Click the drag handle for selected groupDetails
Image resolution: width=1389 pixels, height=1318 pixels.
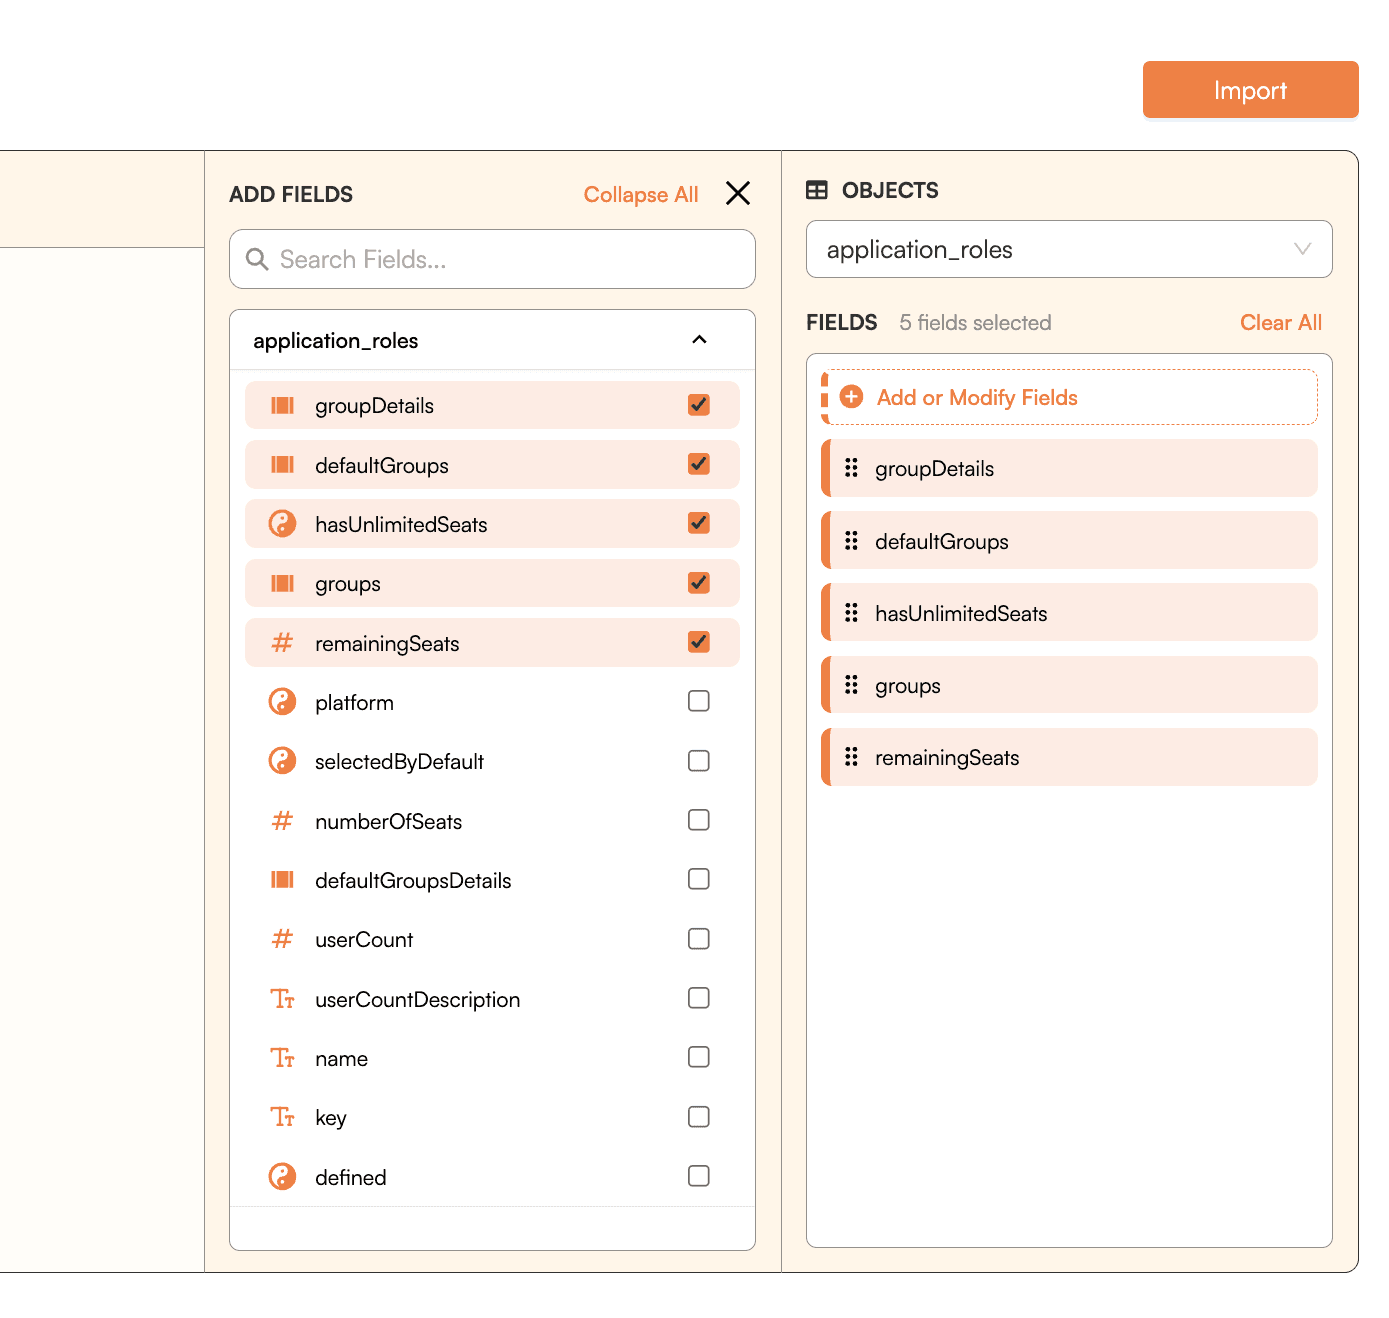click(851, 468)
